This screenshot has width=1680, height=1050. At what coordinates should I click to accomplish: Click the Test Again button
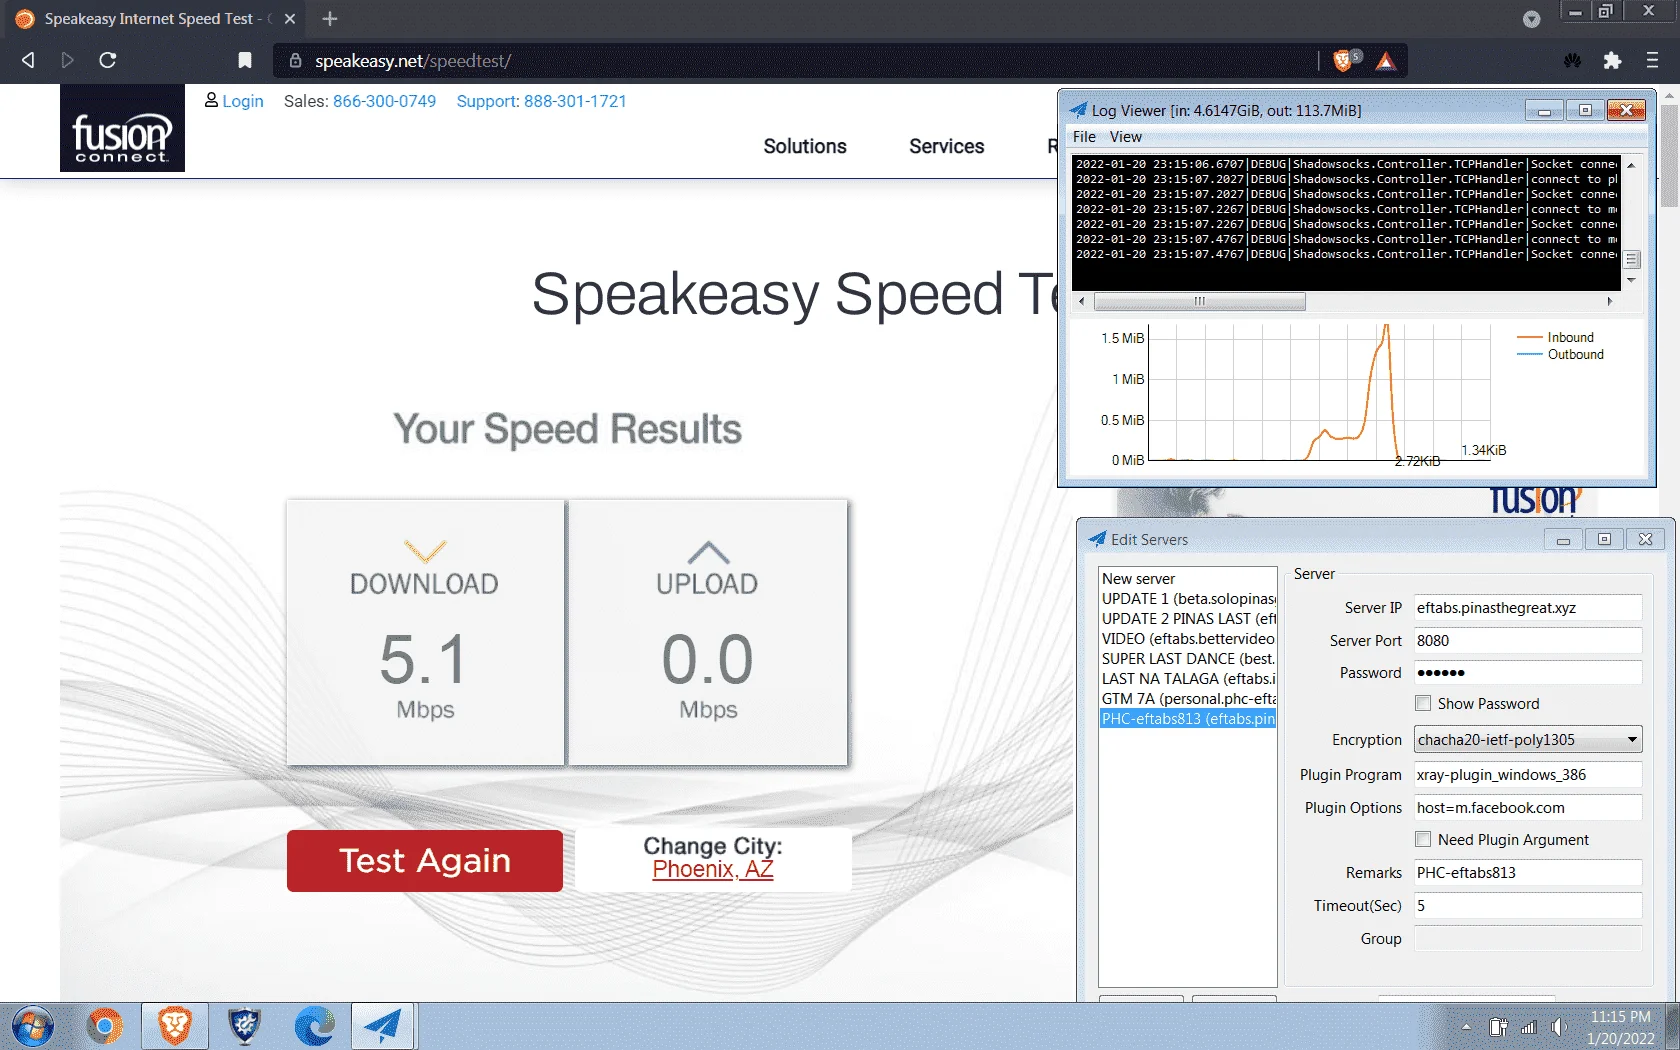click(x=425, y=861)
